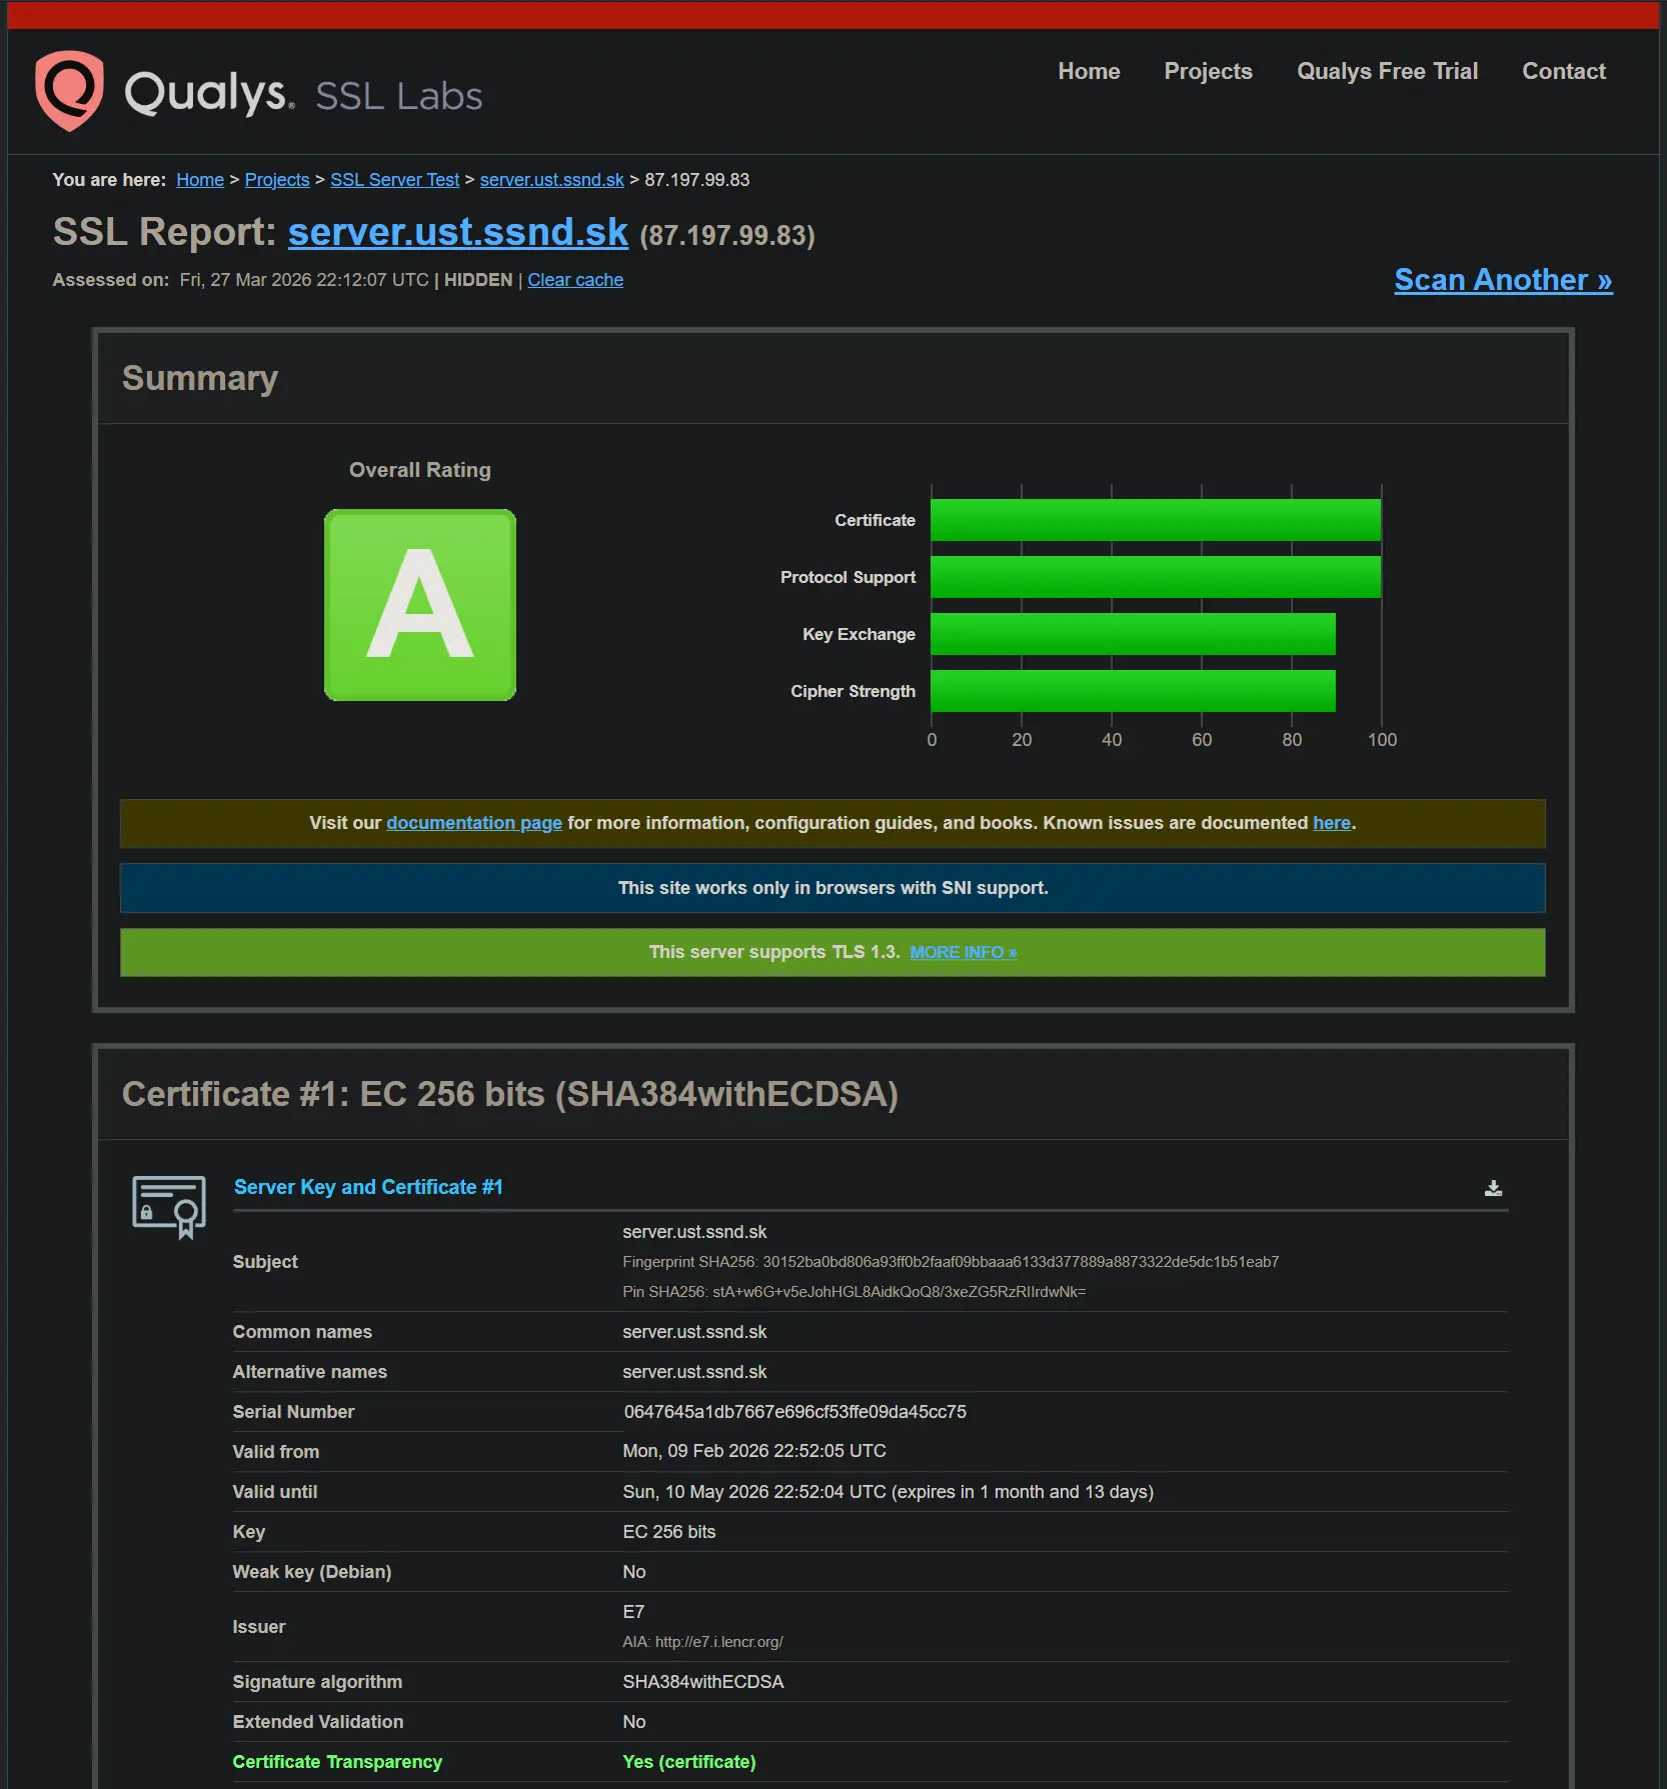The image size is (1667, 1789).
Task: Click the green Certificate rating bar
Action: pyautogui.click(x=1155, y=520)
